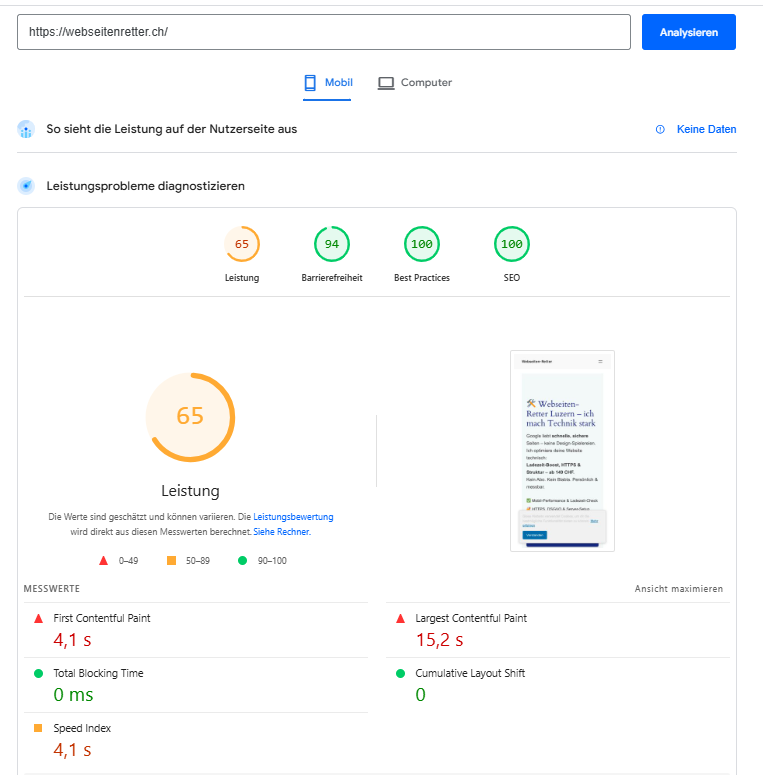This screenshot has height=775, width=763.
Task: Click the Largest Contentful Paint label
Action: 471,618
